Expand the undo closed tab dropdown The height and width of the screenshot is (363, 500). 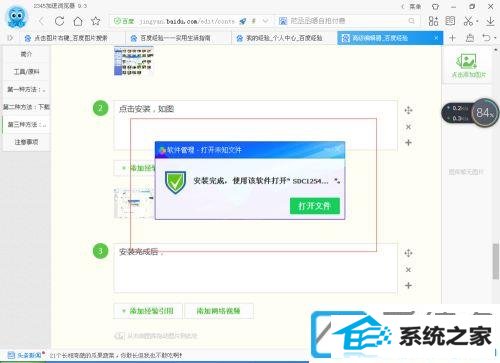click(x=495, y=38)
